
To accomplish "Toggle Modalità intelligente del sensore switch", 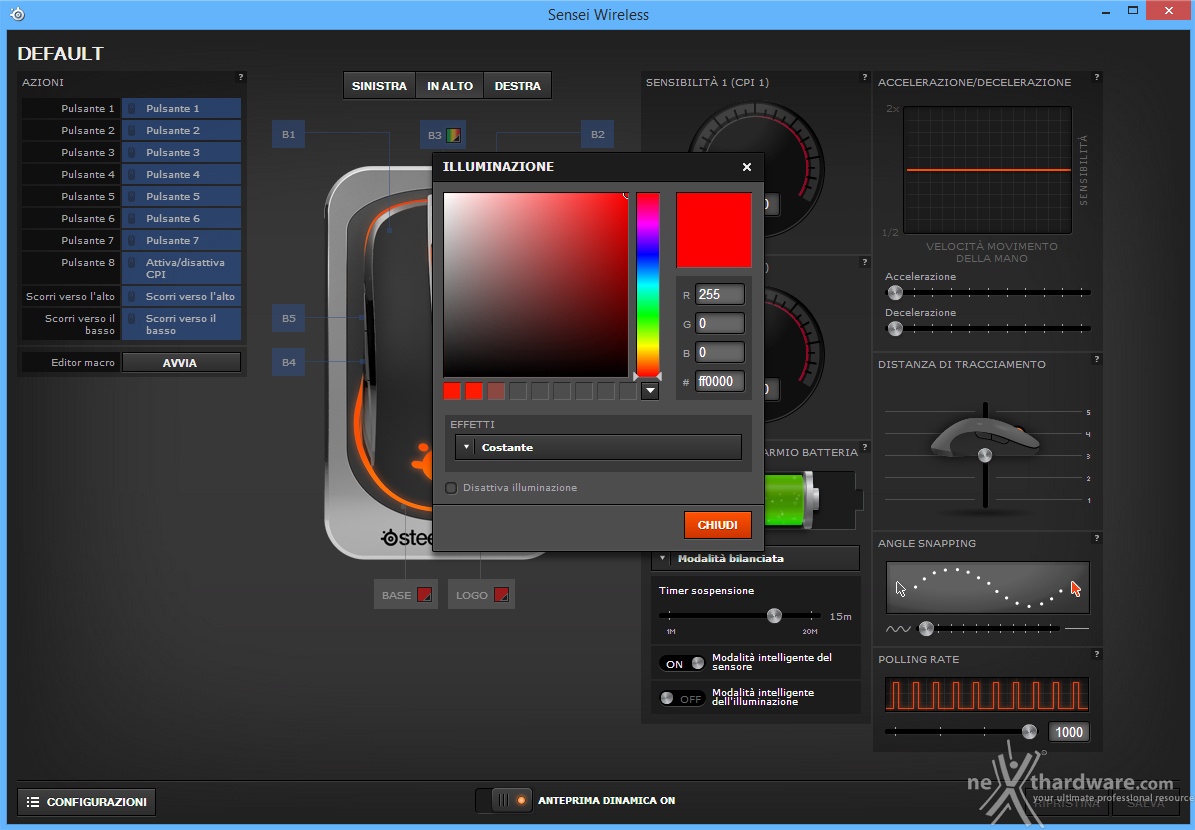I will tap(682, 664).
